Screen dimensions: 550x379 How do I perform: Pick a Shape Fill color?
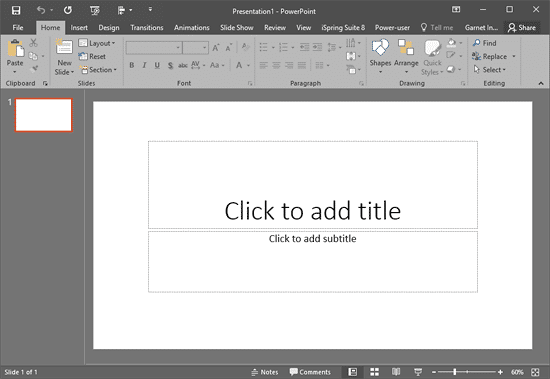pyautogui.click(x=451, y=43)
